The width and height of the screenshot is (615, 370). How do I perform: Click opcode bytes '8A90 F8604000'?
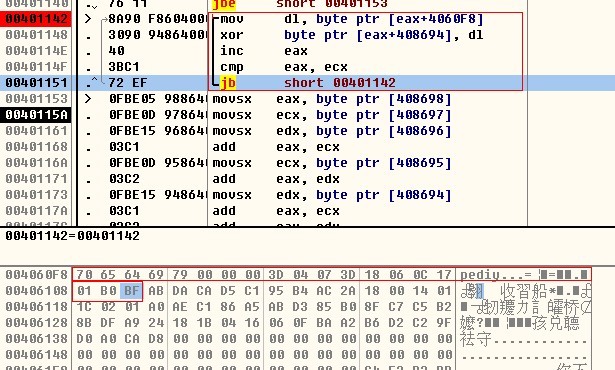pyautogui.click(x=158, y=19)
